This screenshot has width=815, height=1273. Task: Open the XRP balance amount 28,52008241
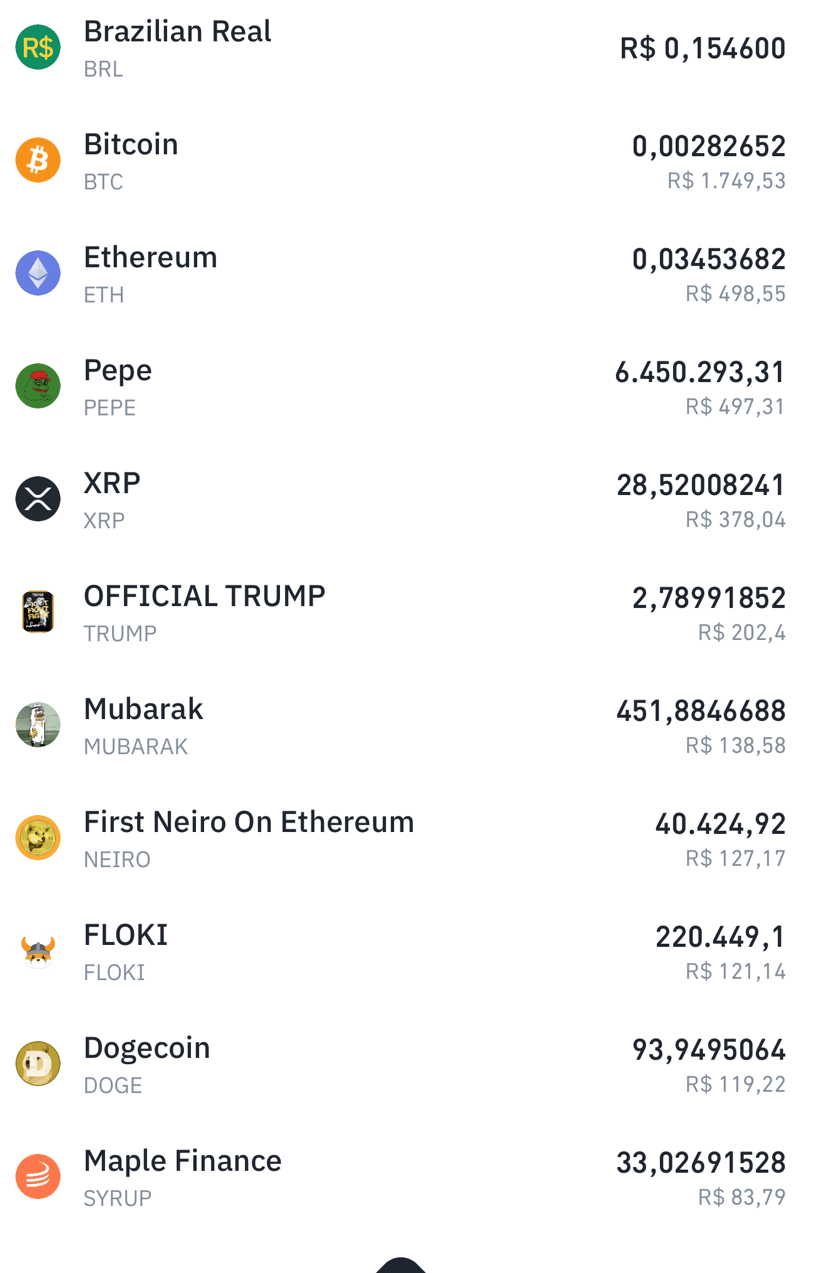click(x=701, y=486)
